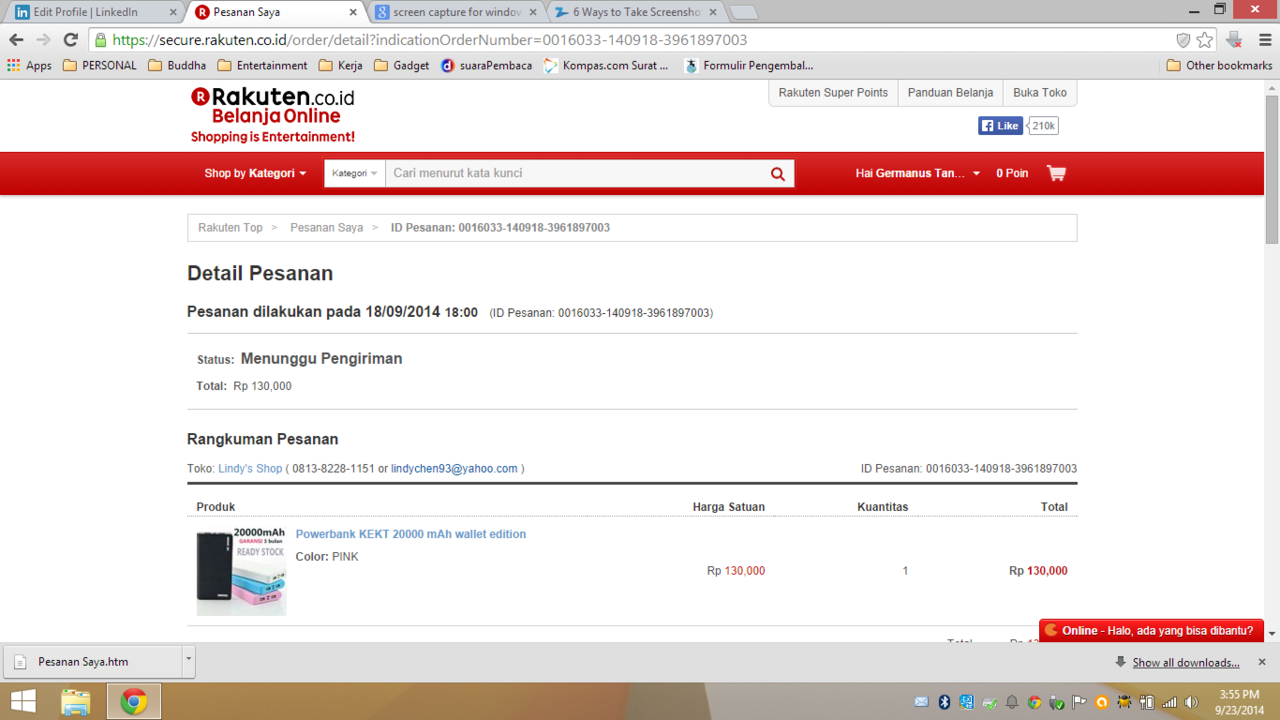Open the volume speaker tray icon

point(1190,702)
